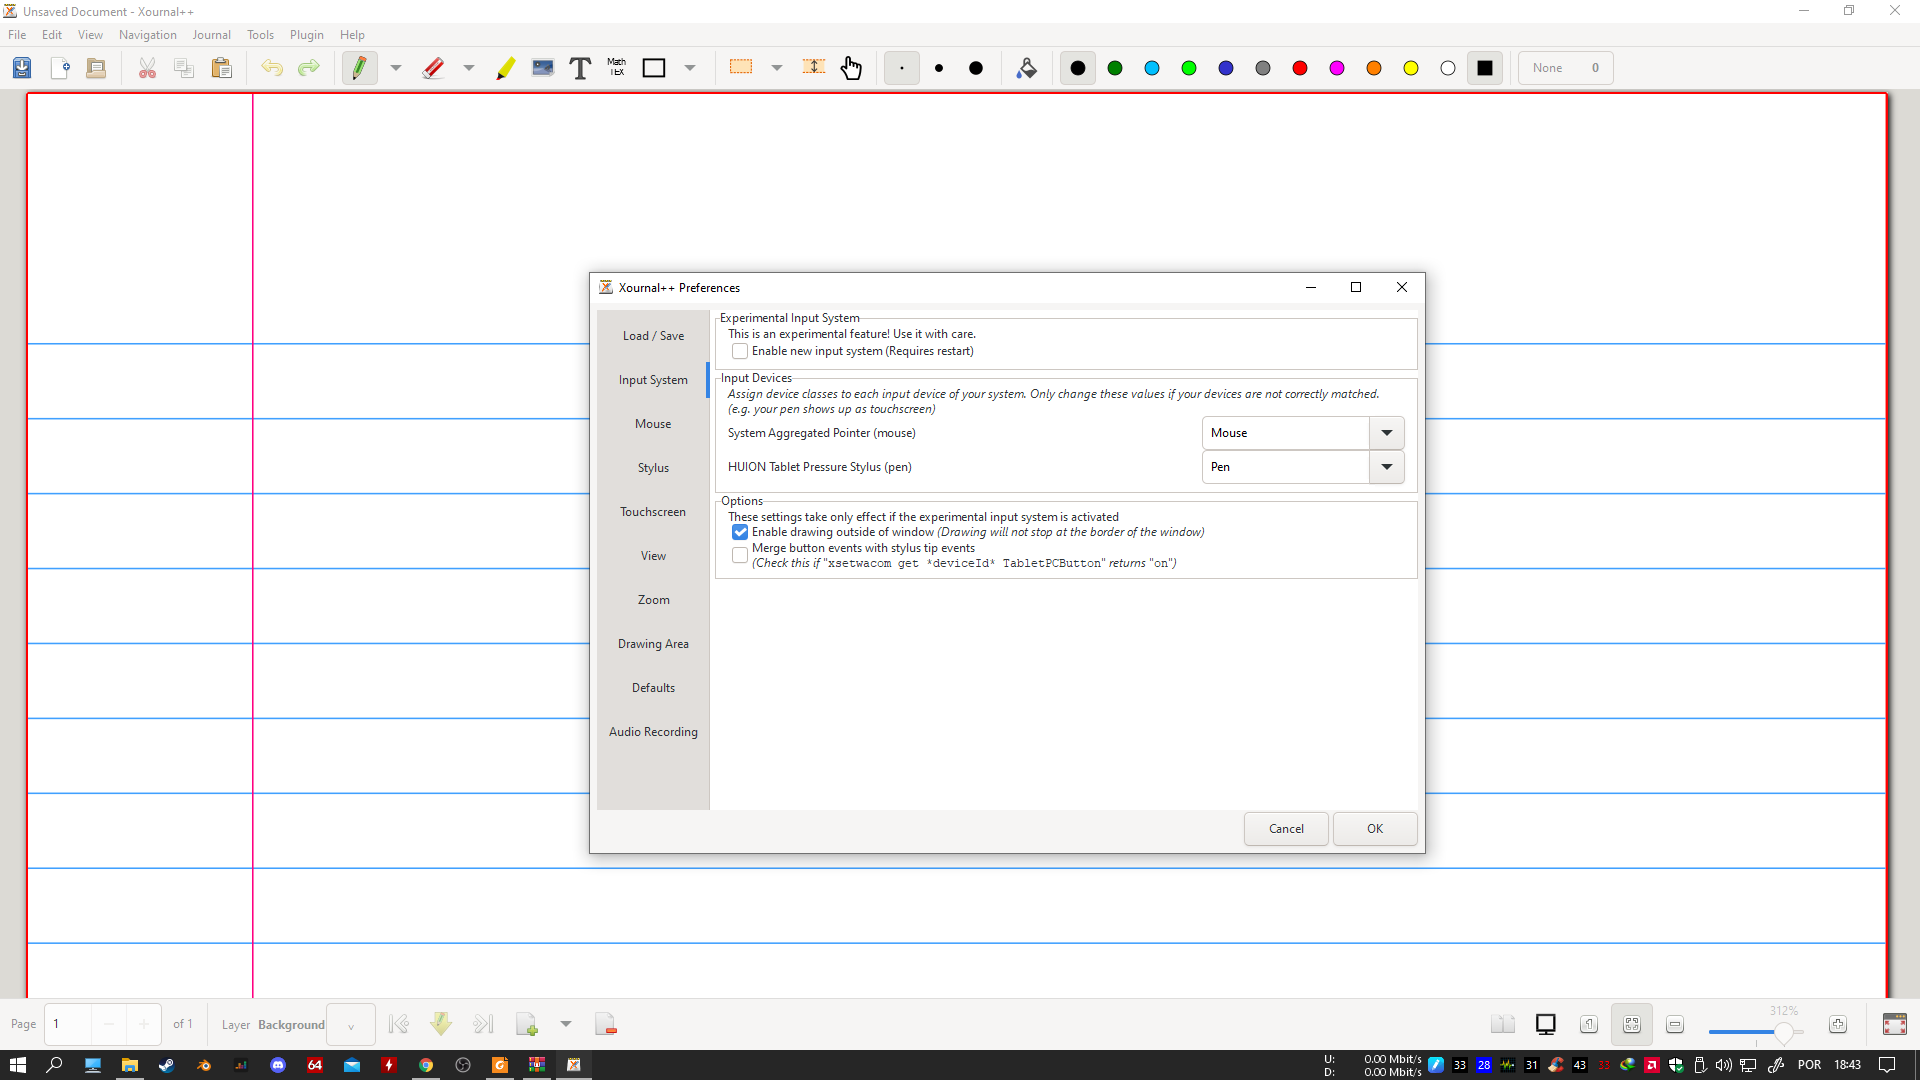Click the Delete page icon
Viewport: 1920px width, 1080px height.
(606, 1024)
